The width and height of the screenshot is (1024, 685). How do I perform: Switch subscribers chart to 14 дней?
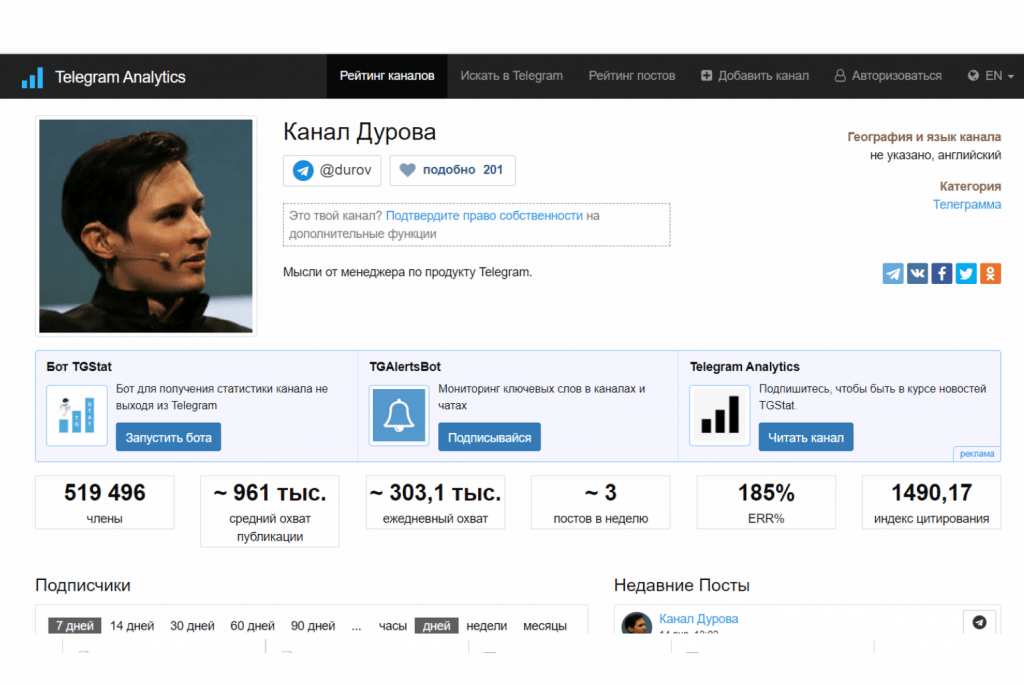tap(132, 626)
